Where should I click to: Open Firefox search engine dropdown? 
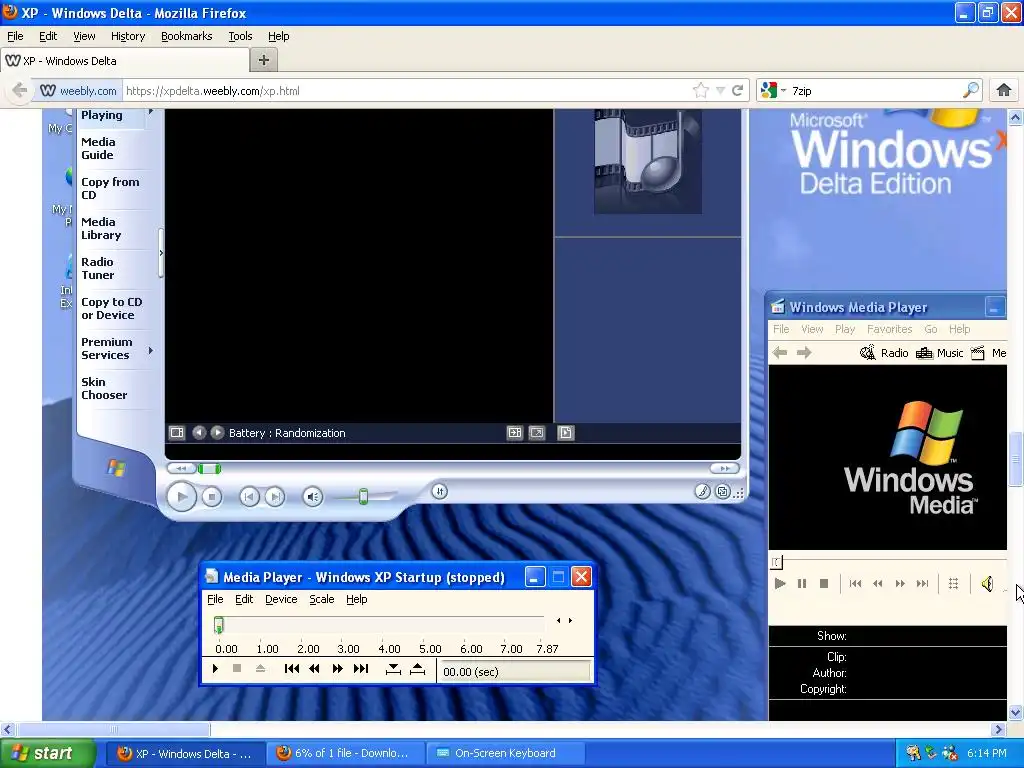click(774, 91)
